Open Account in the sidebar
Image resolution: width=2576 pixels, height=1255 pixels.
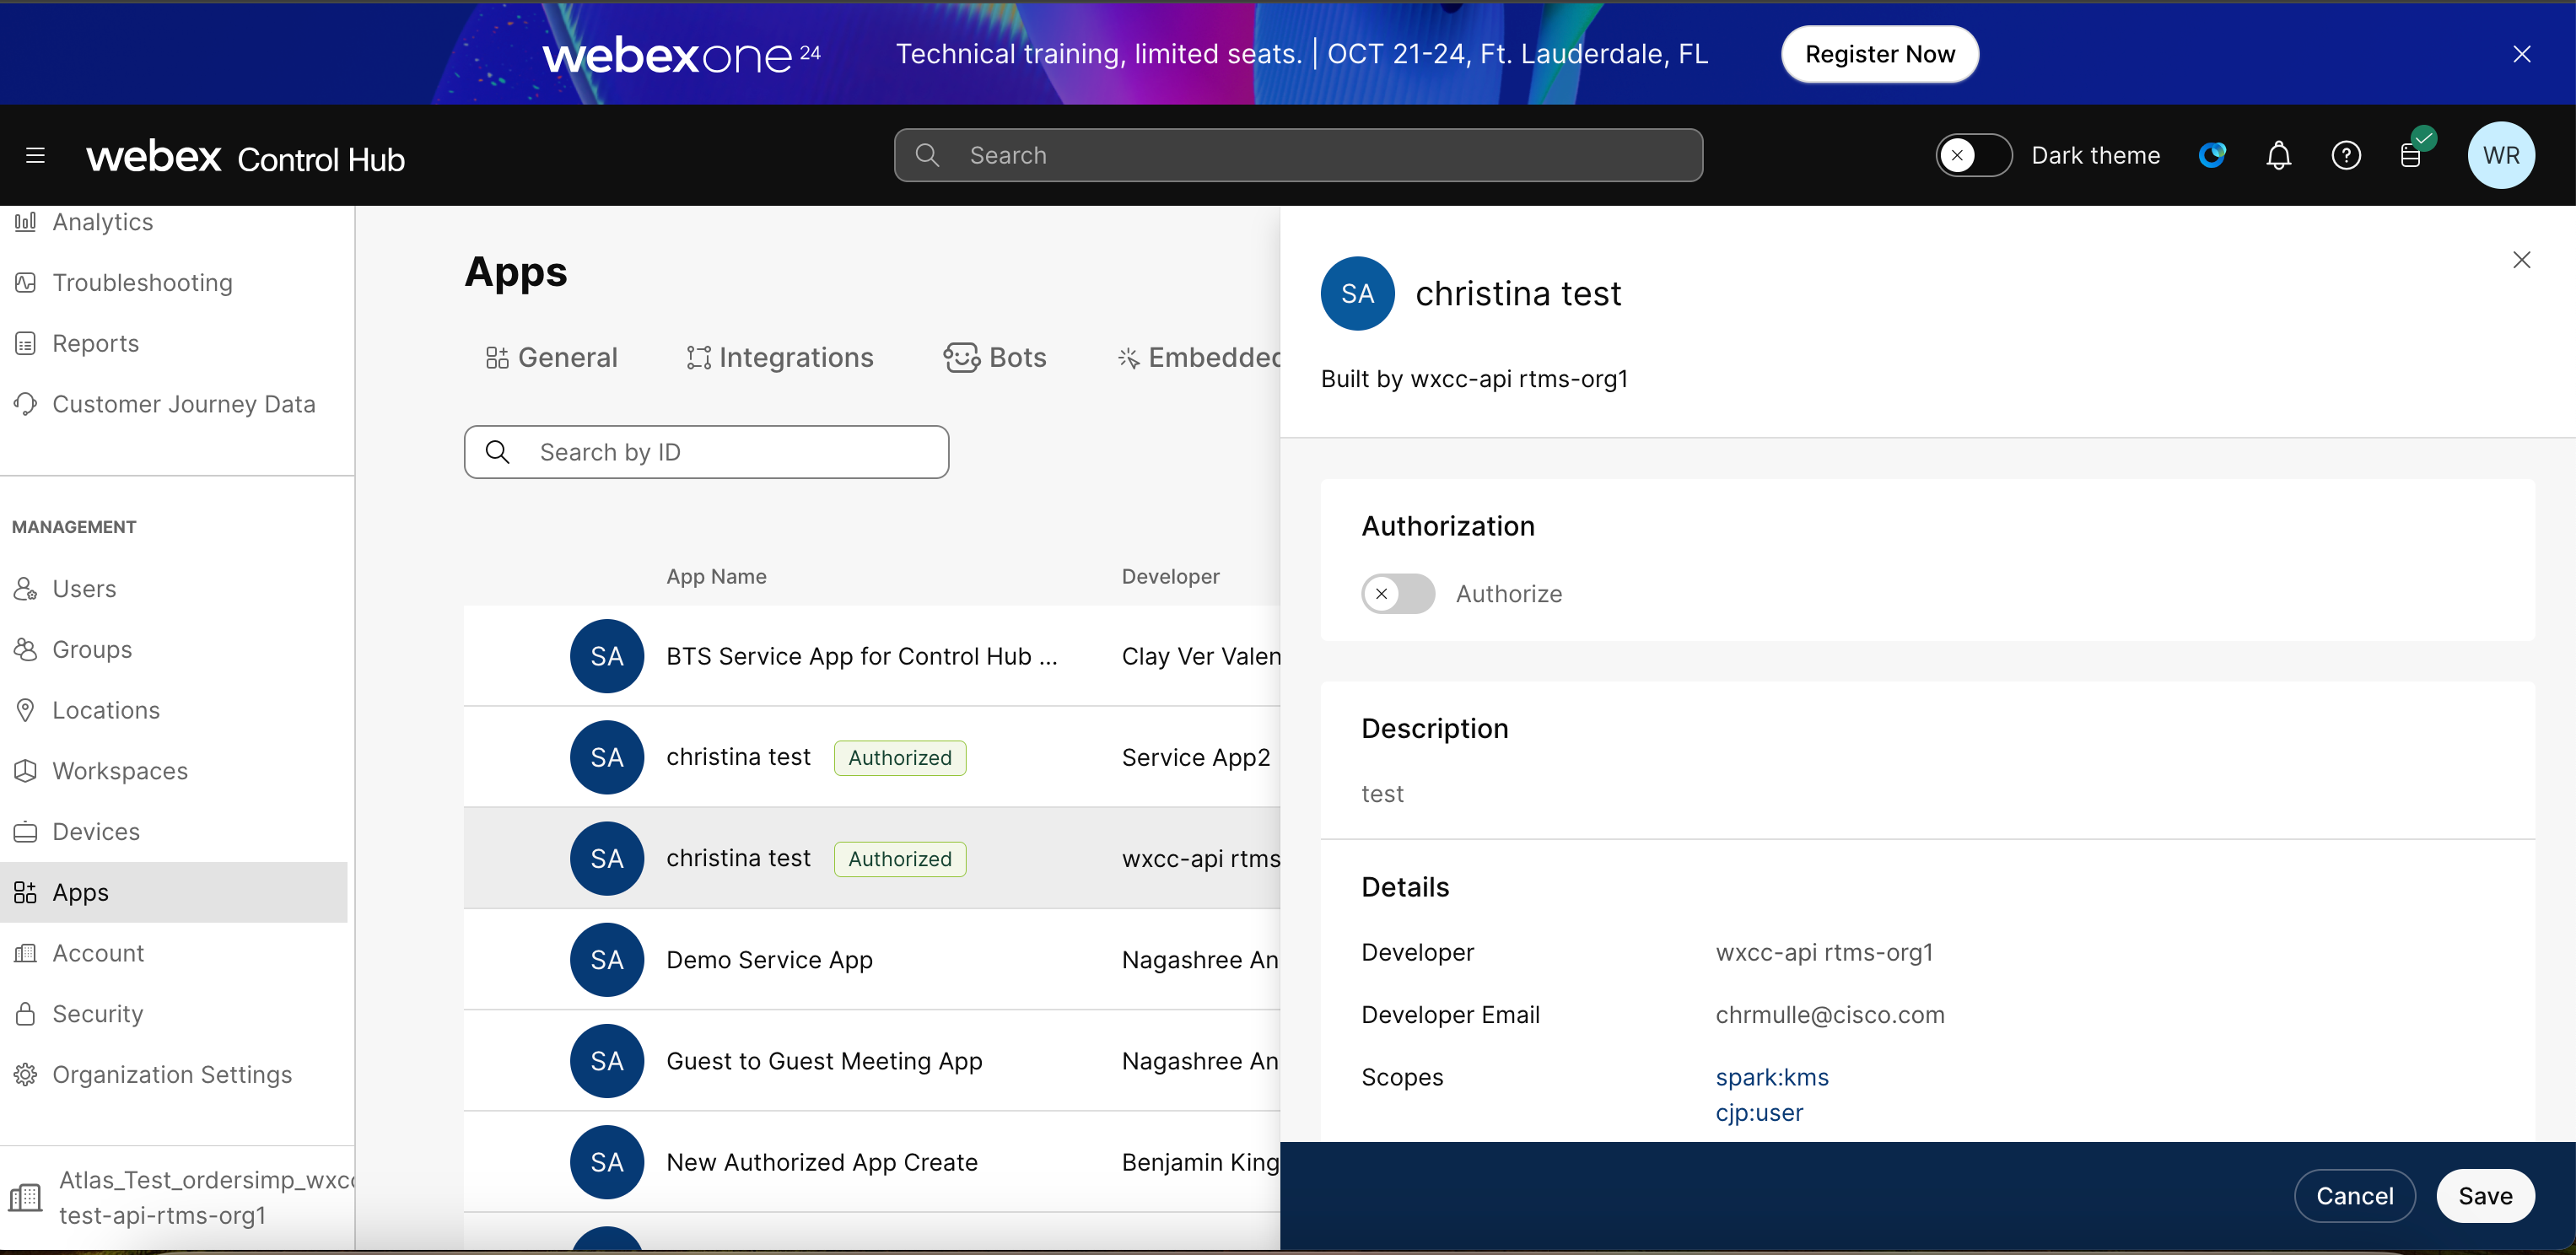[98, 953]
